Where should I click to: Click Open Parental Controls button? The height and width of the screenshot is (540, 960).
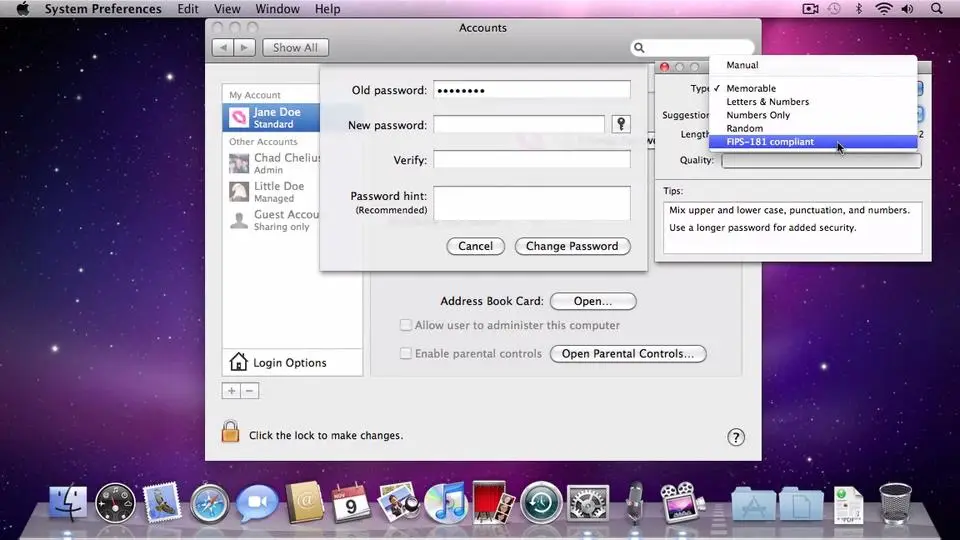628,354
